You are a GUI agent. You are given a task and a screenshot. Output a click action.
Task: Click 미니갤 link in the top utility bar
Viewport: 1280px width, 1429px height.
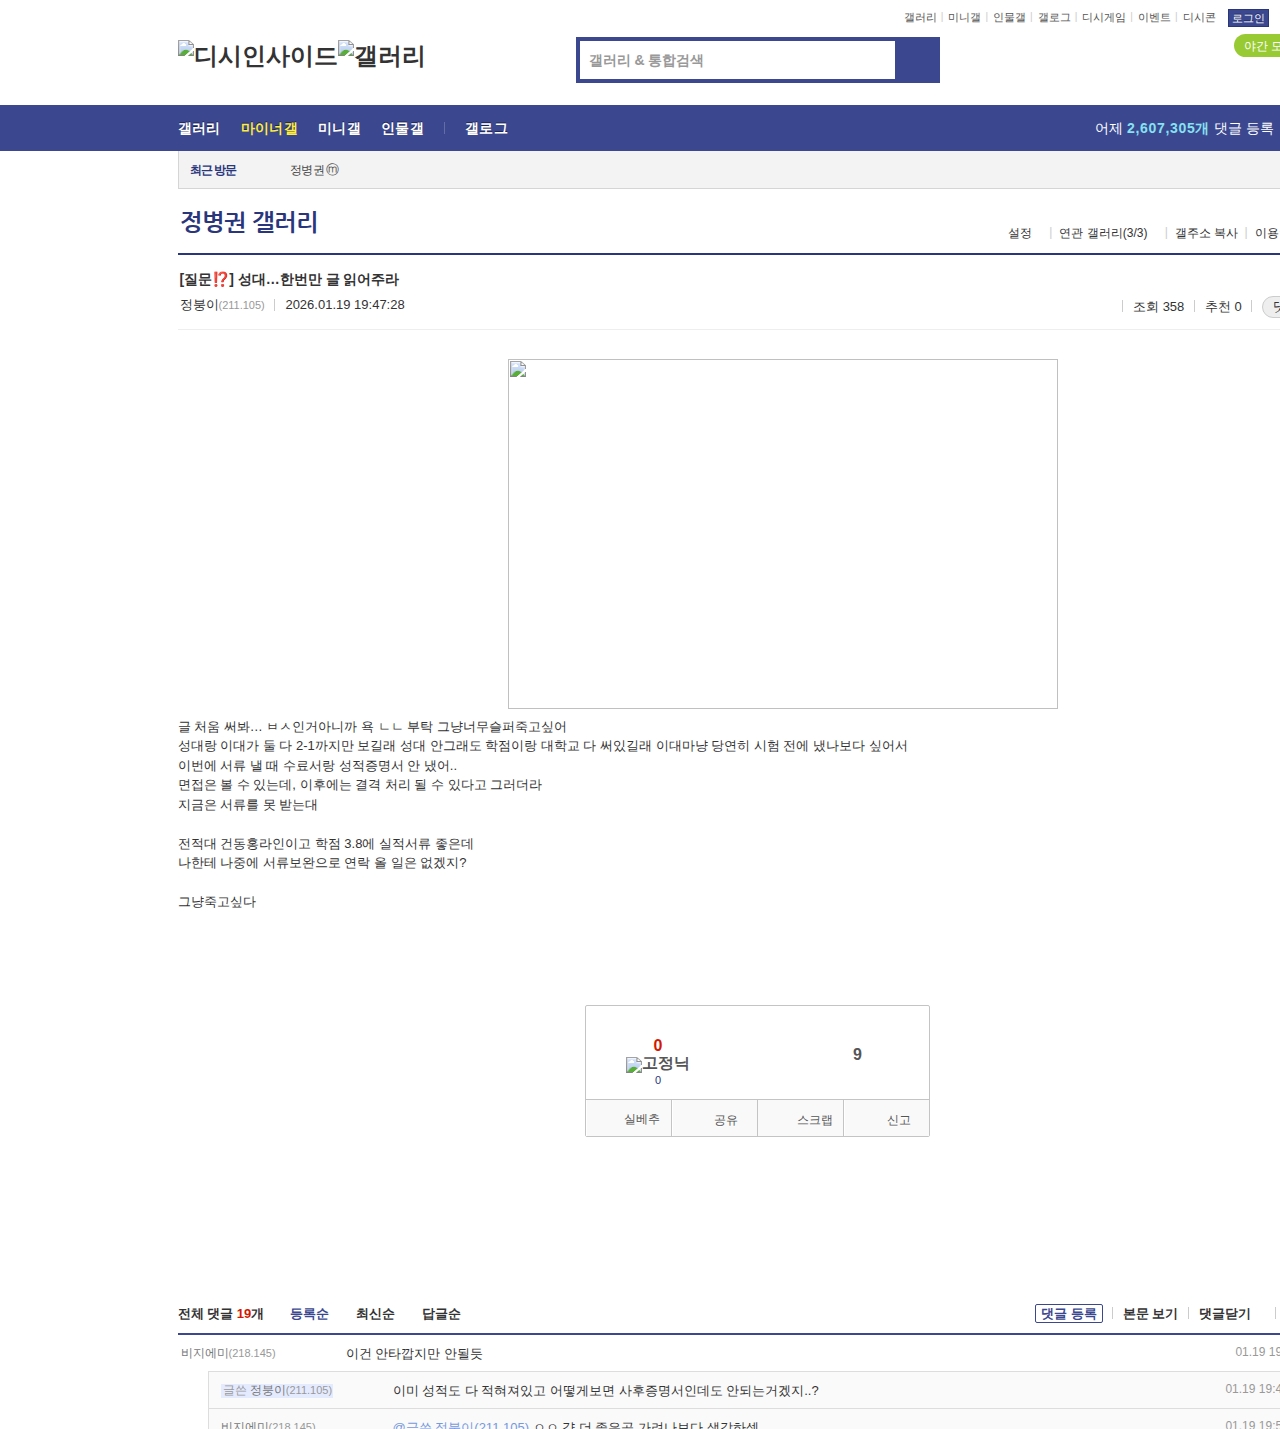tap(964, 18)
